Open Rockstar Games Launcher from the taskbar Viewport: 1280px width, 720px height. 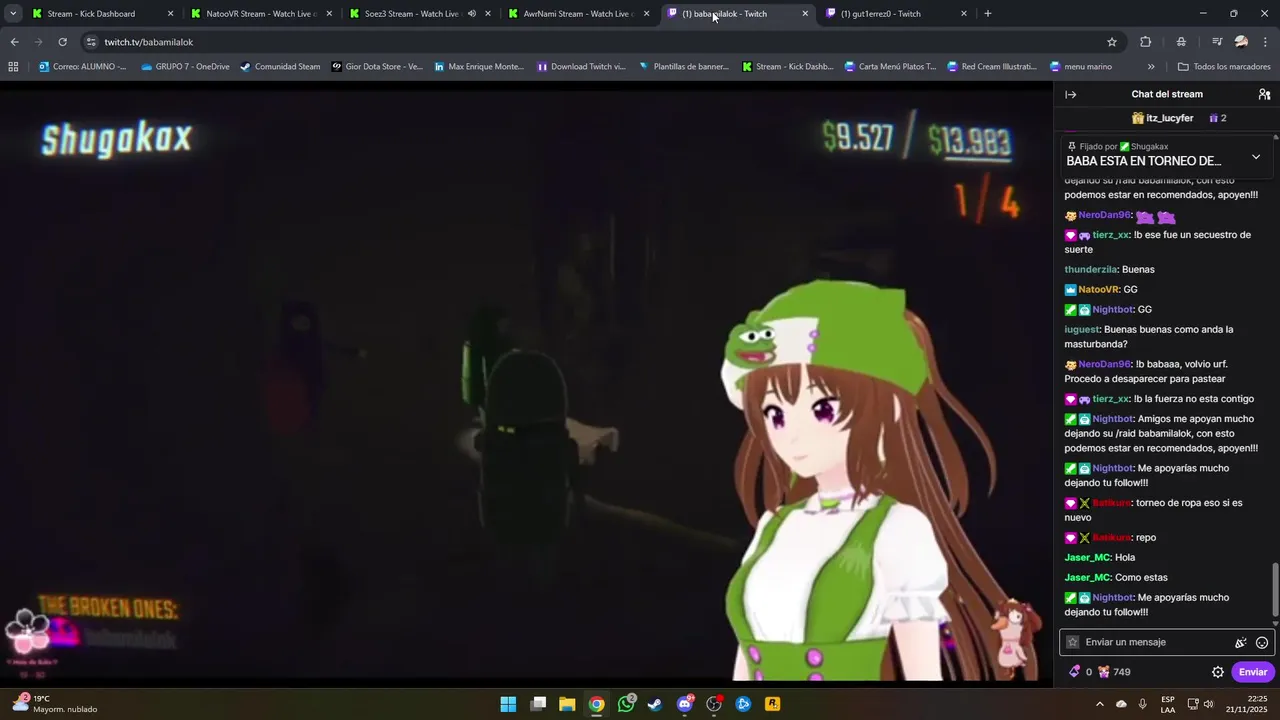click(x=772, y=704)
